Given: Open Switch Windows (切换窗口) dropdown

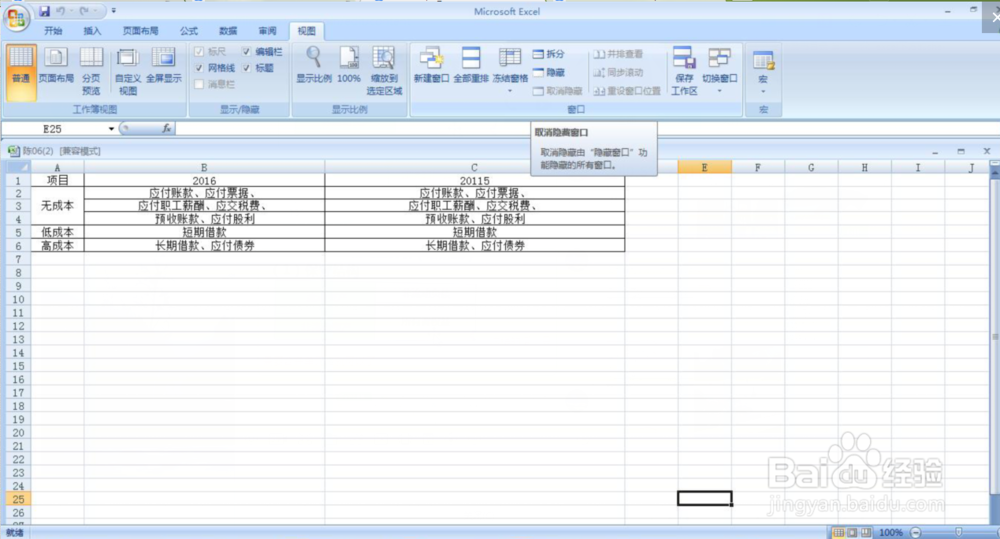Looking at the screenshot, I should pyautogui.click(x=719, y=71).
